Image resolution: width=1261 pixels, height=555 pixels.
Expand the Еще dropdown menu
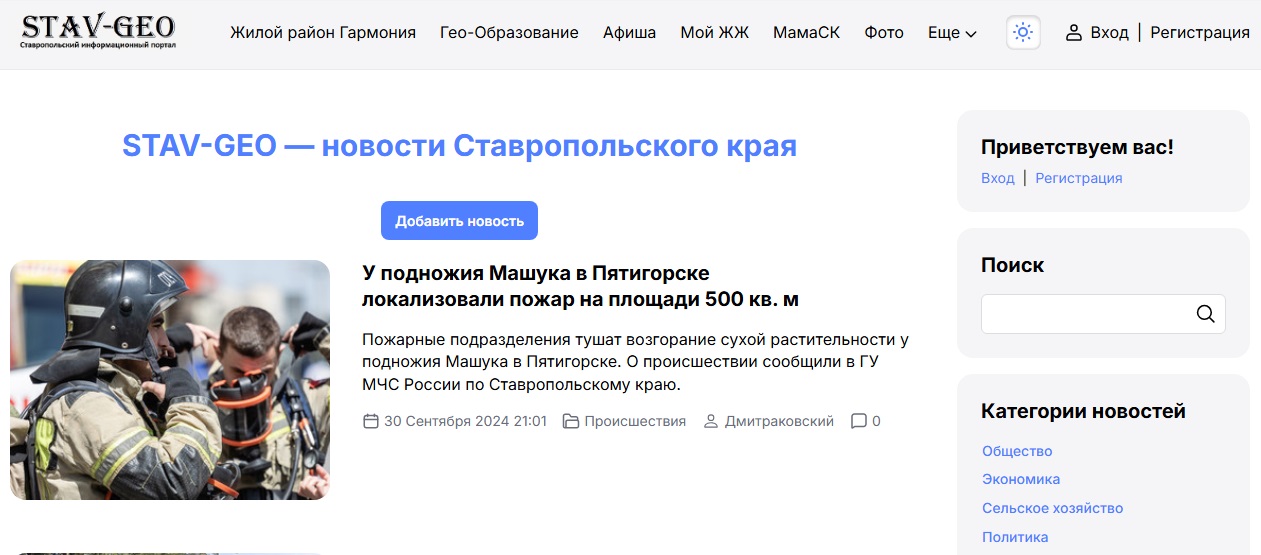coord(951,33)
